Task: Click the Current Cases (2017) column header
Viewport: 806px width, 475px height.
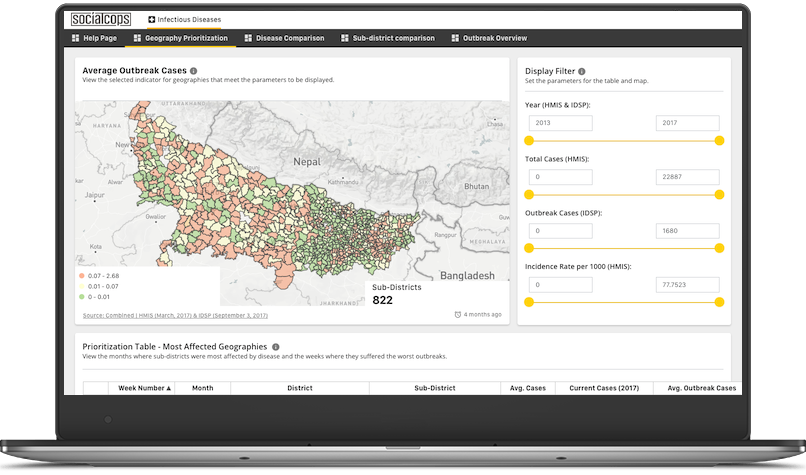Action: coord(604,388)
